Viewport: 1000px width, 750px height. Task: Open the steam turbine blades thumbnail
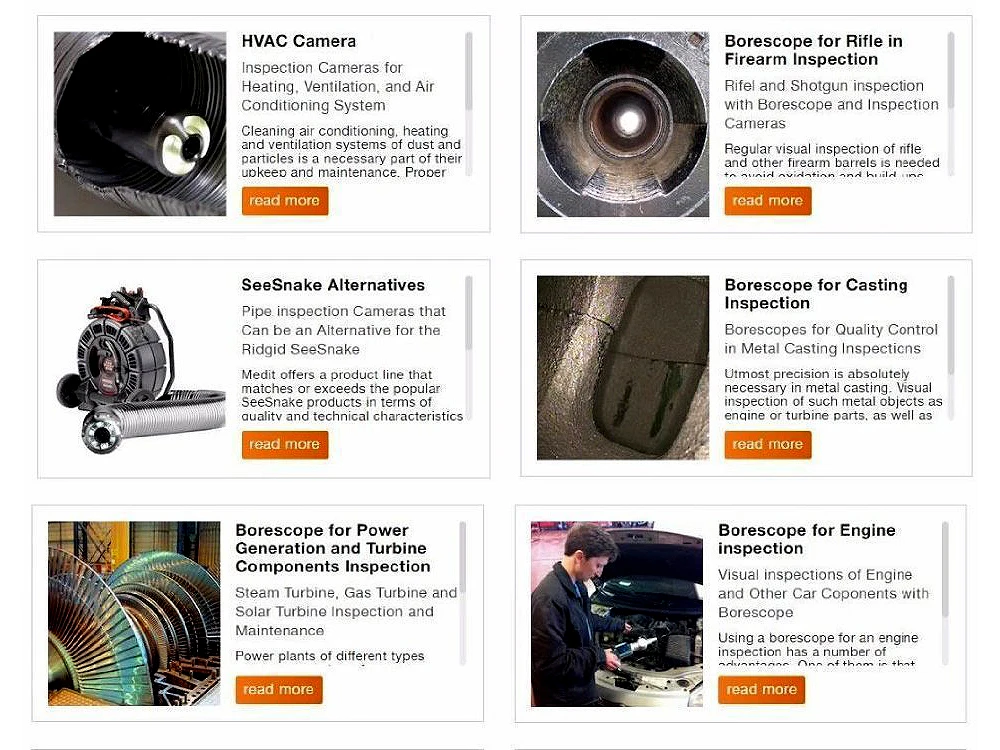click(x=134, y=614)
